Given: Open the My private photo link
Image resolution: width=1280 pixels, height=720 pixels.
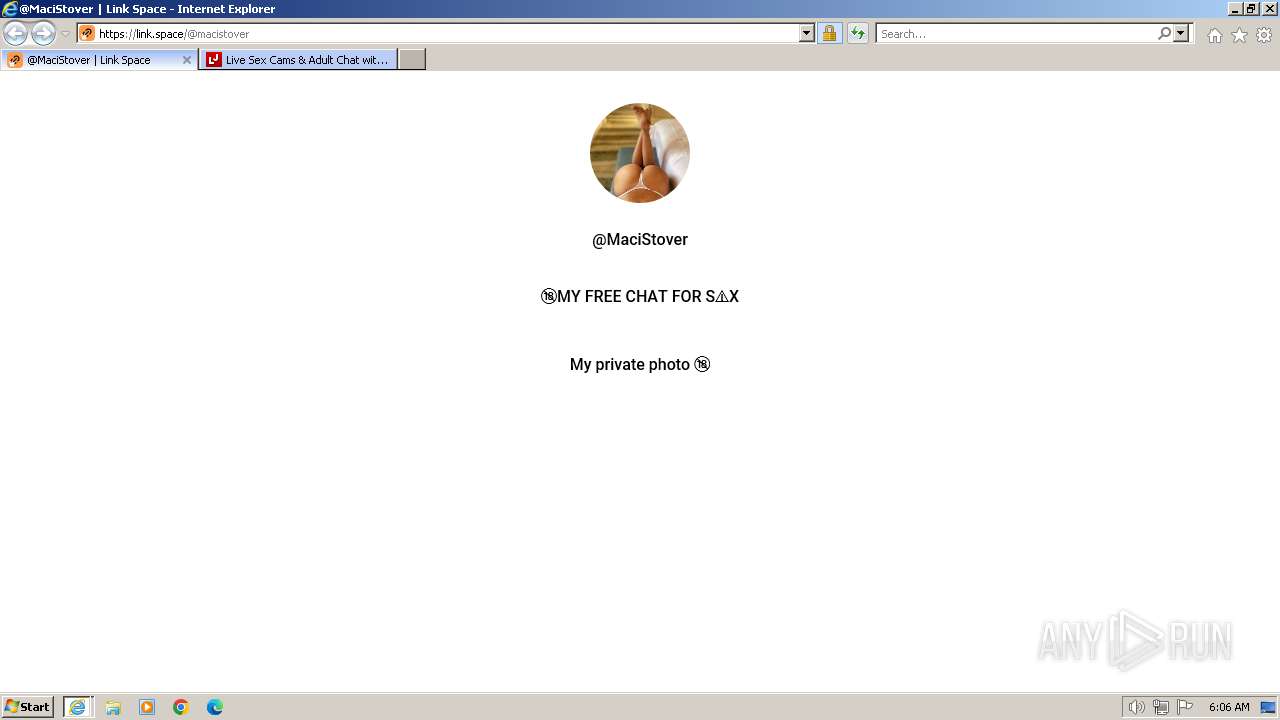Looking at the screenshot, I should coord(640,365).
